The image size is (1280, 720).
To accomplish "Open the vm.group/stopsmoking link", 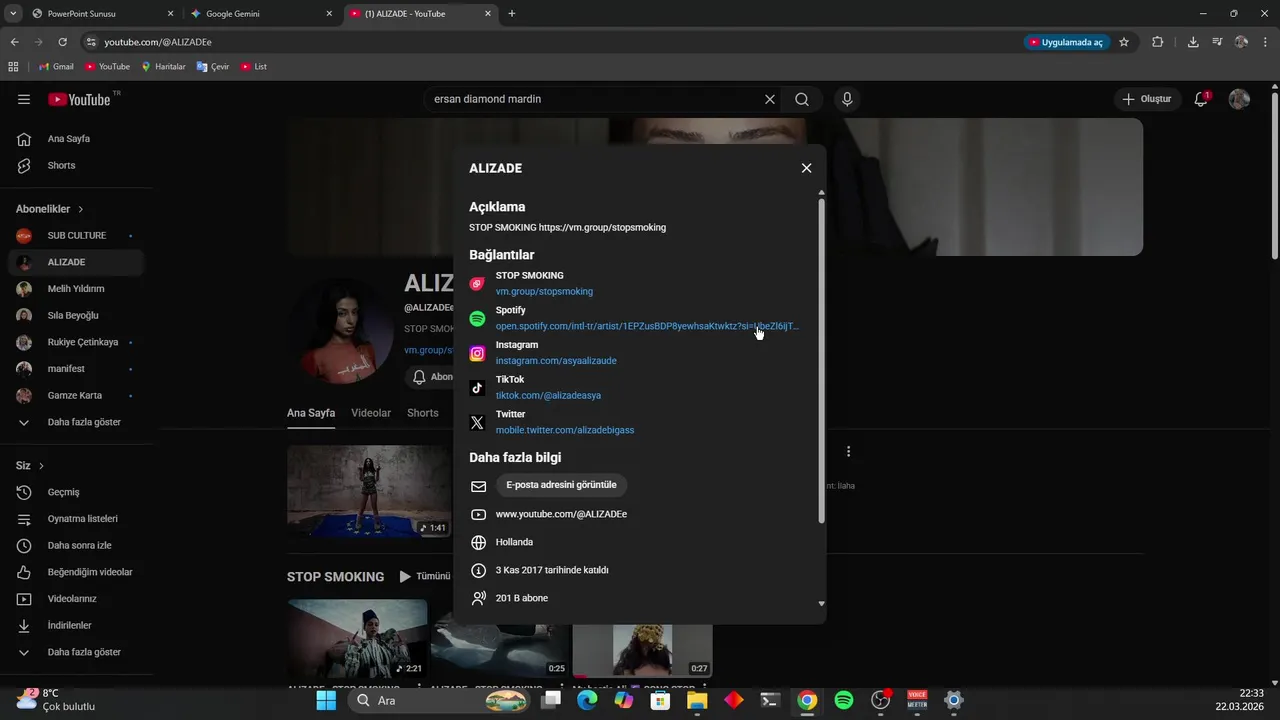I will (x=544, y=292).
